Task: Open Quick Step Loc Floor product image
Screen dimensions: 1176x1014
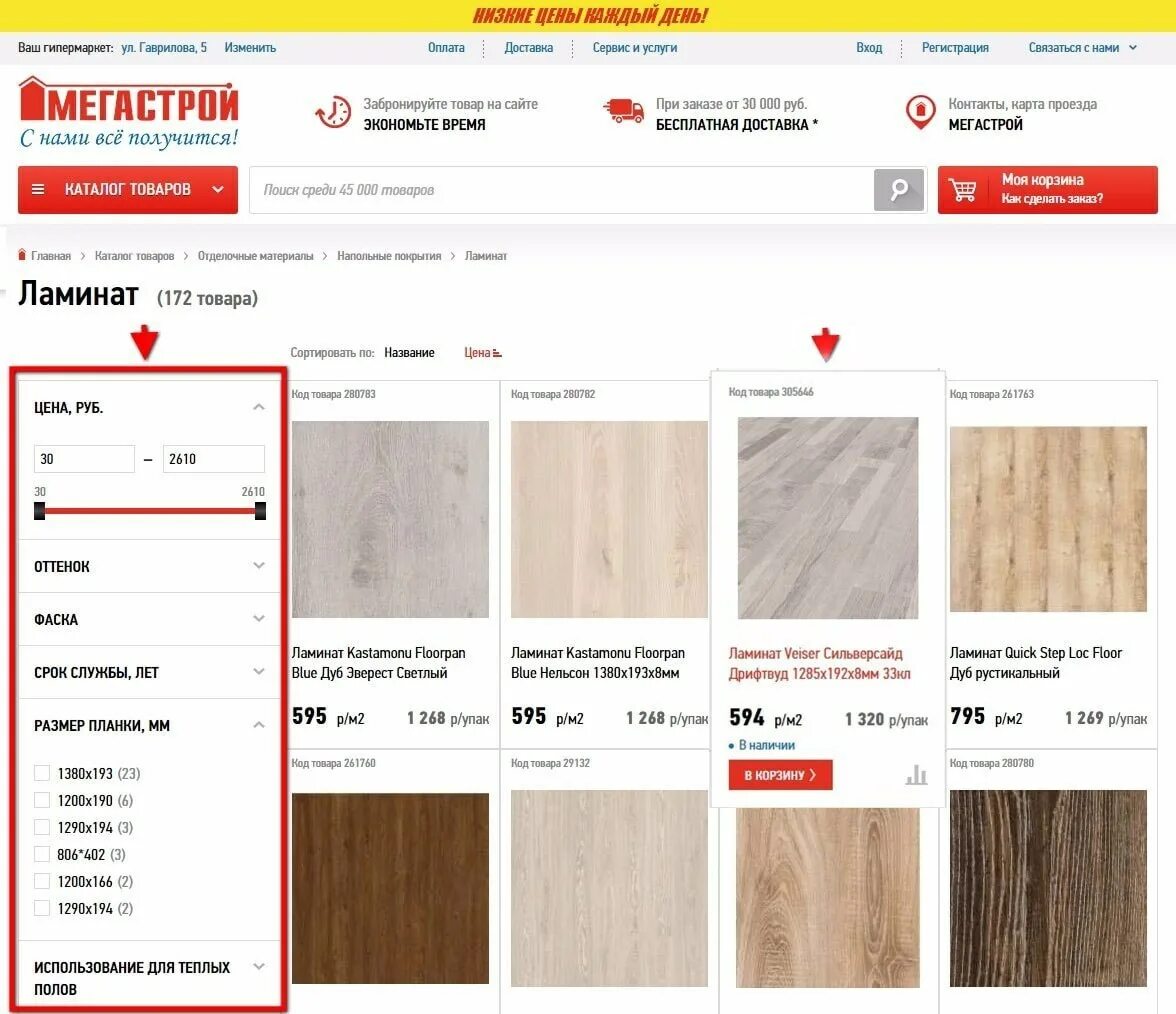Action: (1048, 519)
